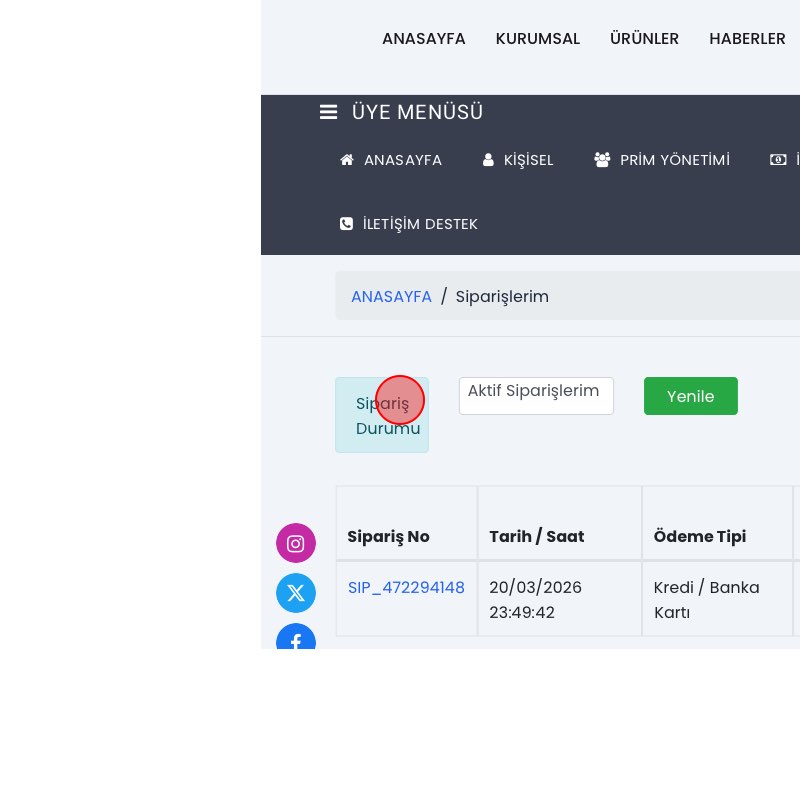The width and height of the screenshot is (800, 800).
Task: Open the KURUMSAL top menu item
Action: 537,39
